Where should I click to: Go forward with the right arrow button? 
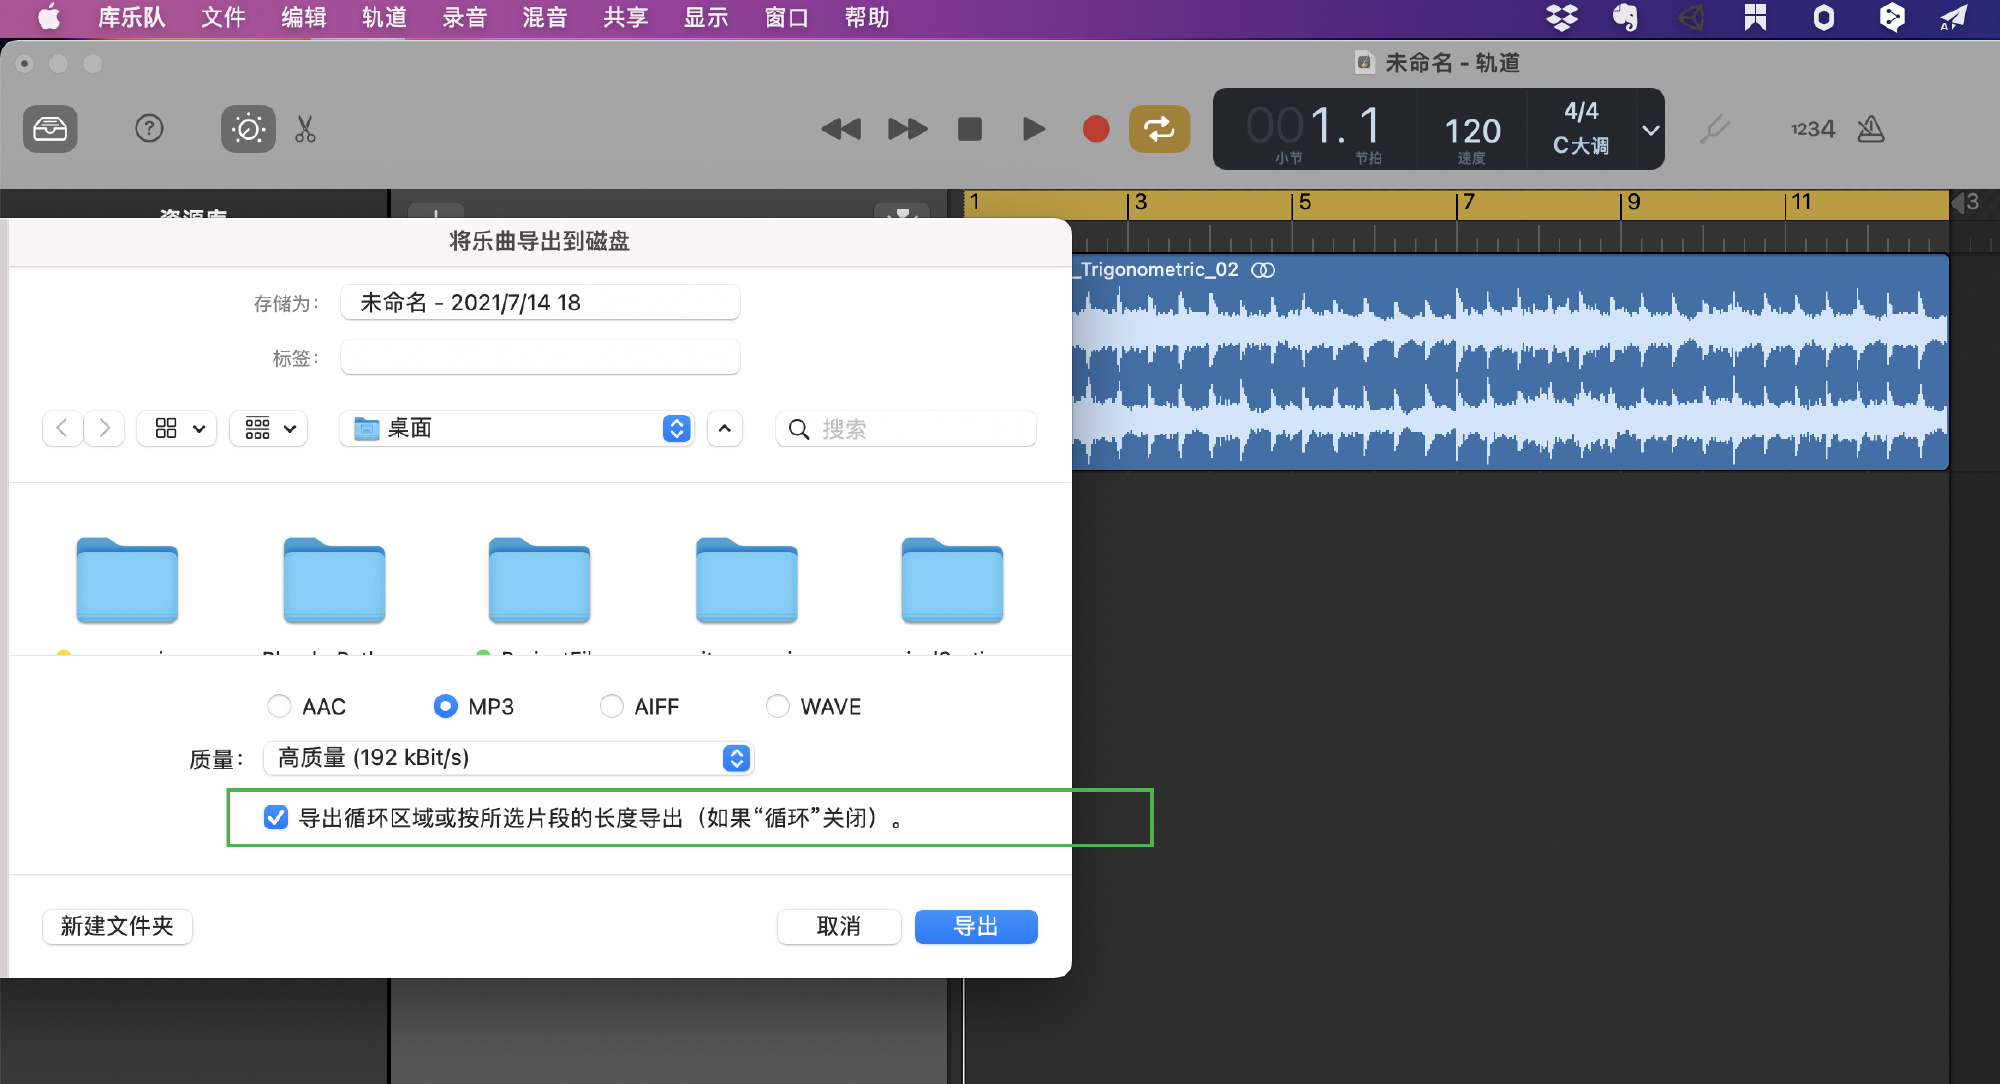coord(104,428)
